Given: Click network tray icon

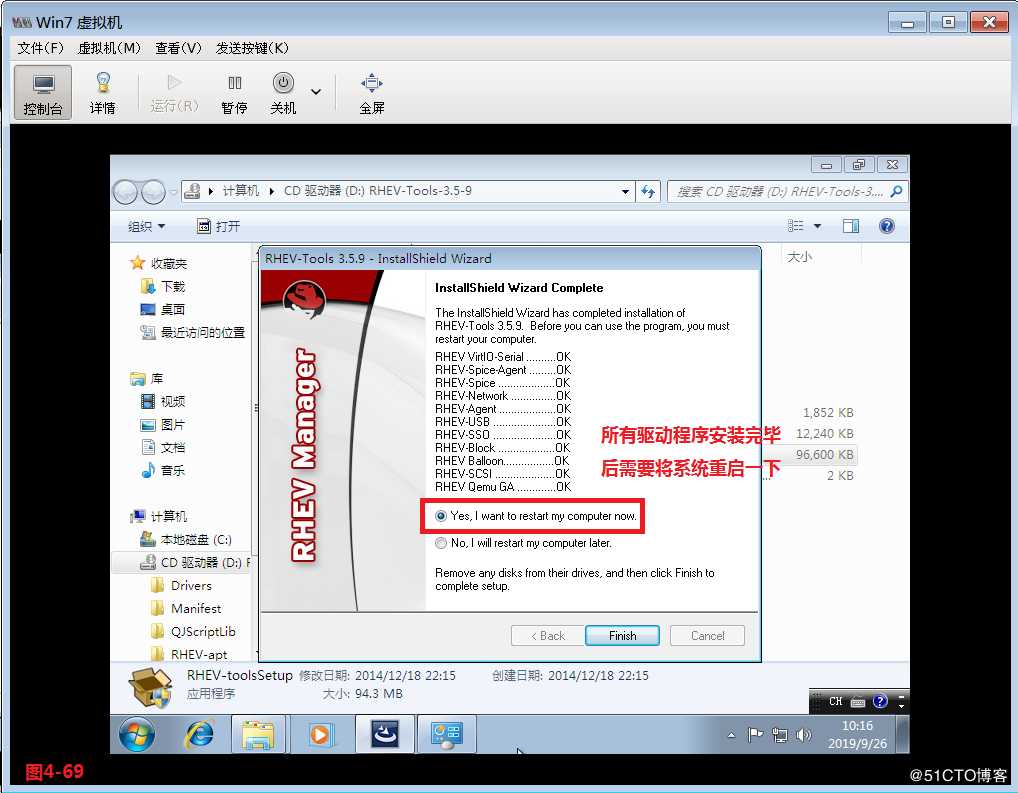Looking at the screenshot, I should [780, 735].
